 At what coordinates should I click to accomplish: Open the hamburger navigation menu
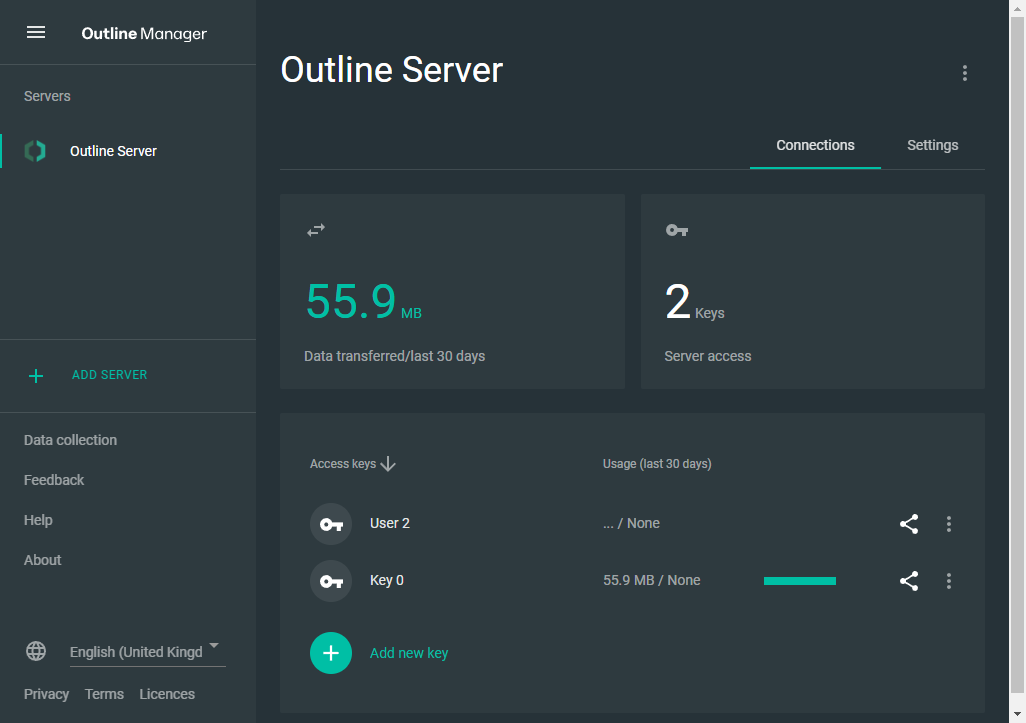pos(36,32)
